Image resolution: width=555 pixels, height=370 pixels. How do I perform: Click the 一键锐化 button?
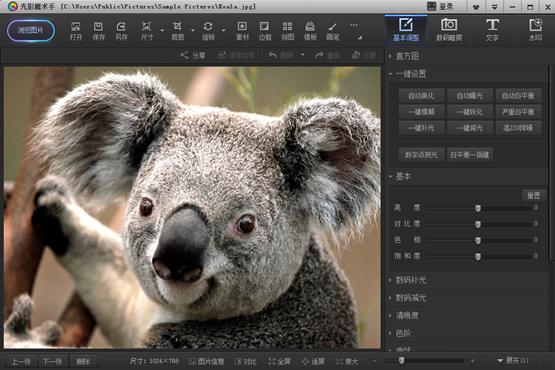tap(470, 112)
